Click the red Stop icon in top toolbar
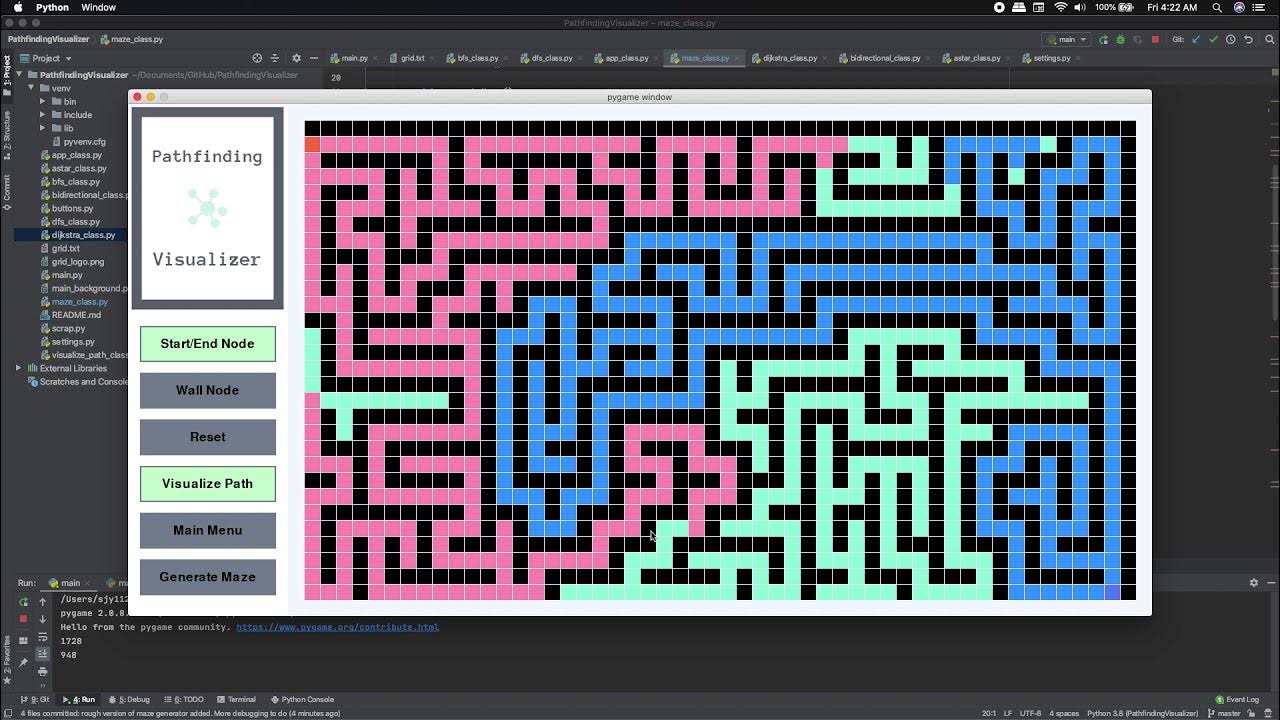The image size is (1280, 720). [x=1155, y=40]
